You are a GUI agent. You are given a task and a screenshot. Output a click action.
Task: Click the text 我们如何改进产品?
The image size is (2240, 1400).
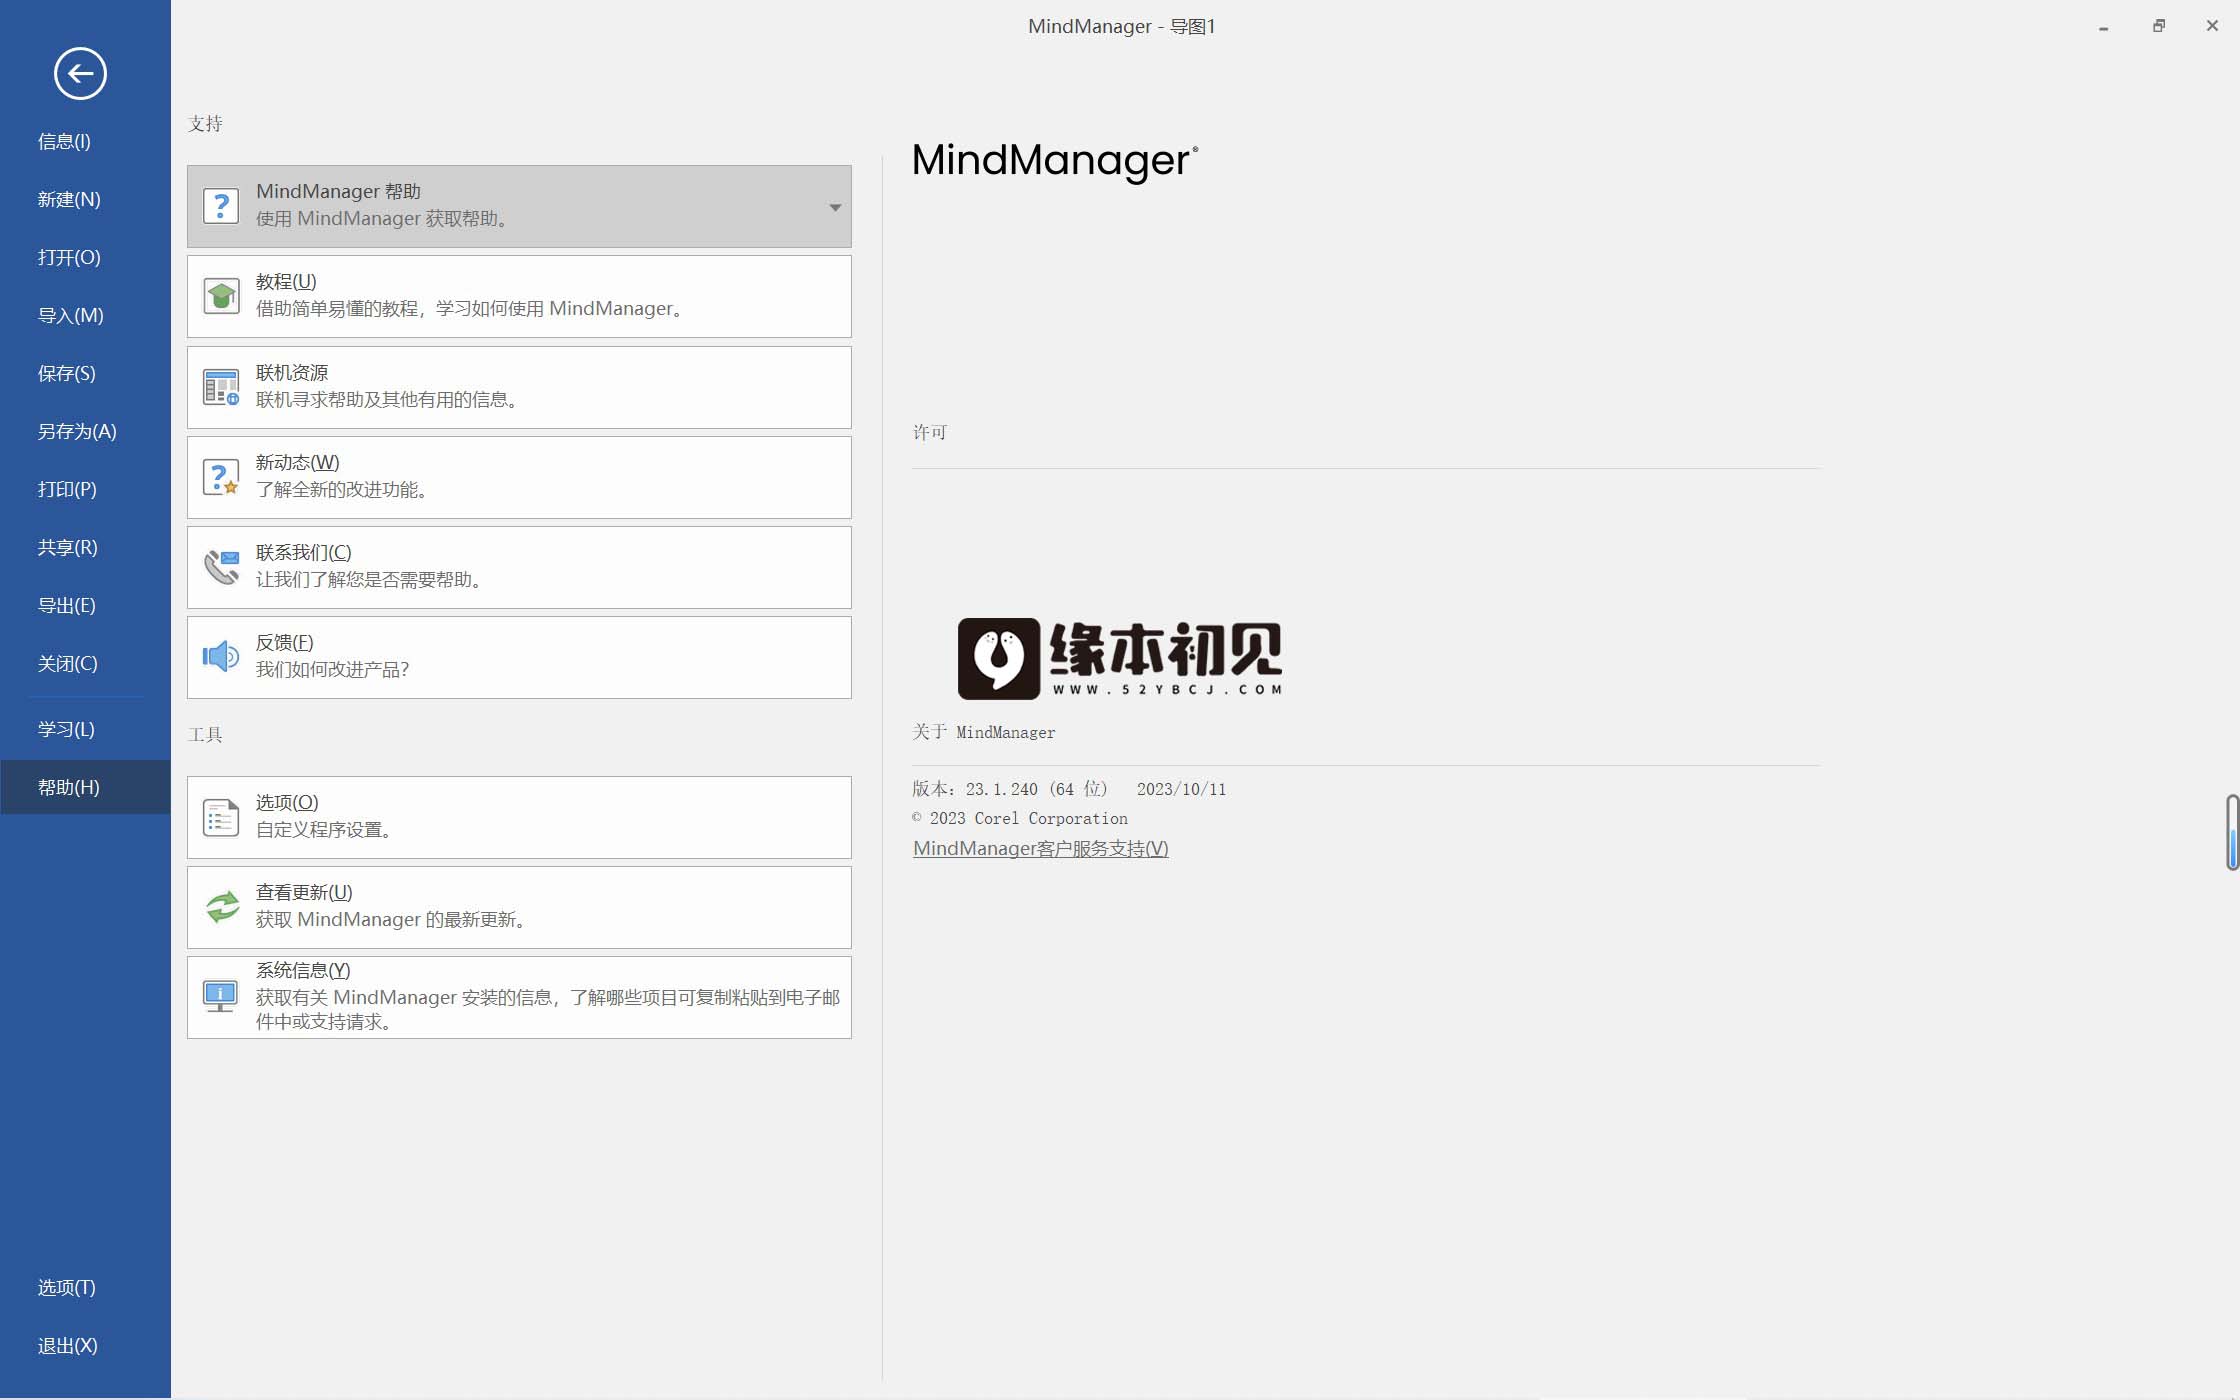(332, 670)
